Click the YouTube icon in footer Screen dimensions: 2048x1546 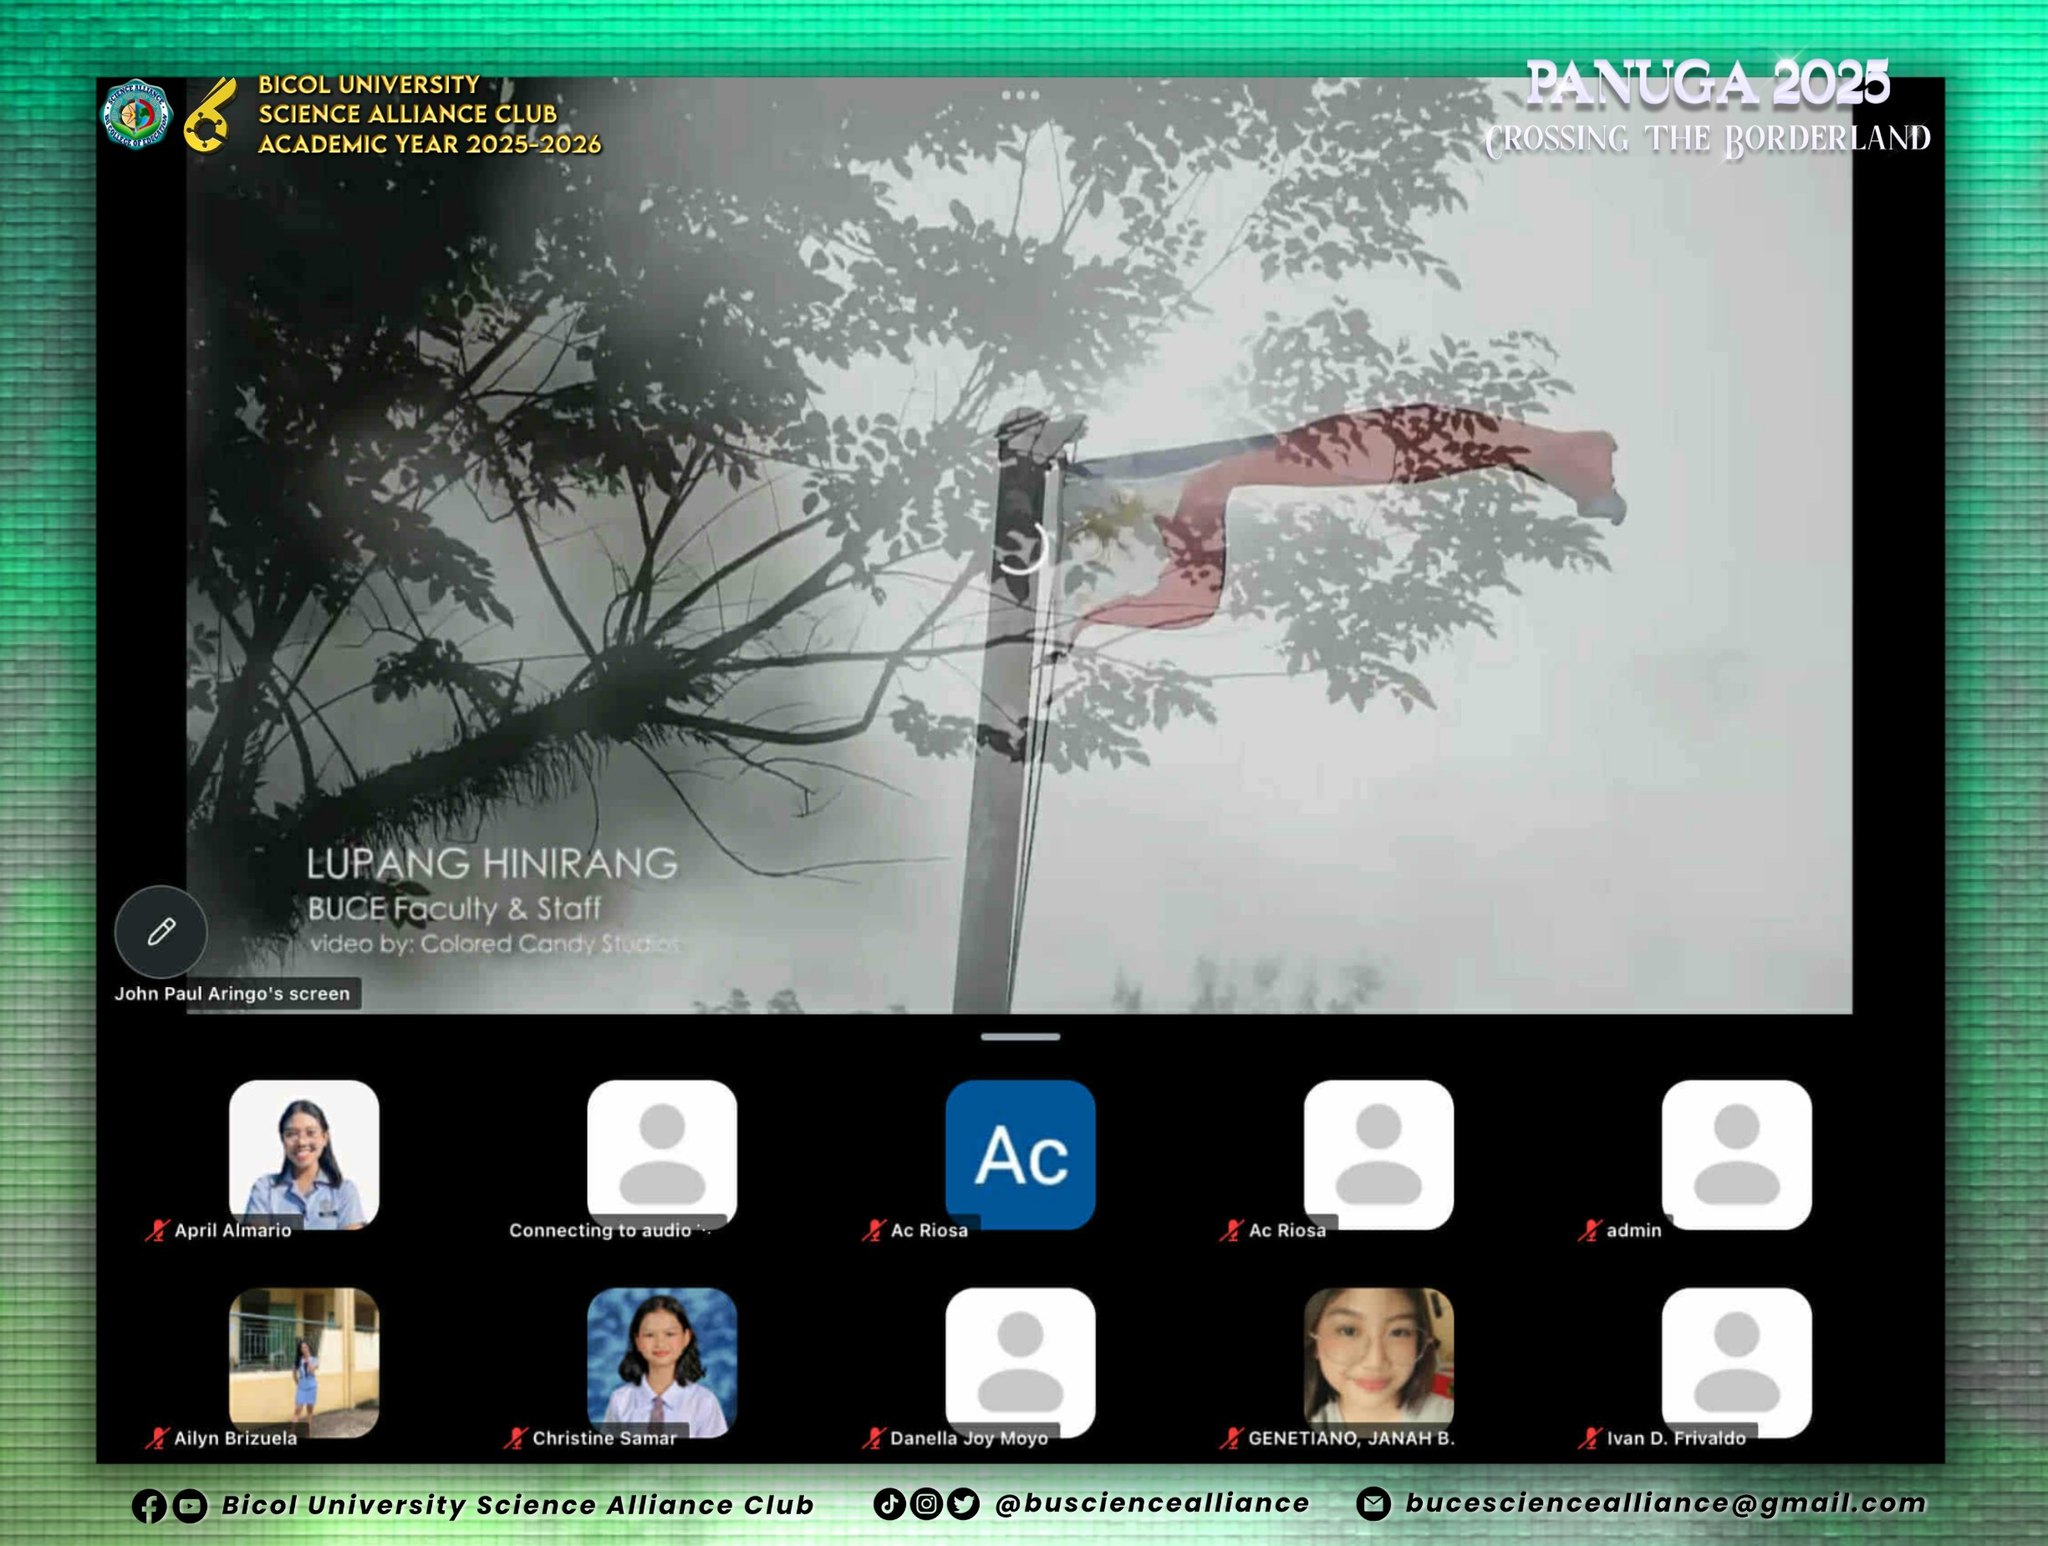click(x=189, y=1506)
